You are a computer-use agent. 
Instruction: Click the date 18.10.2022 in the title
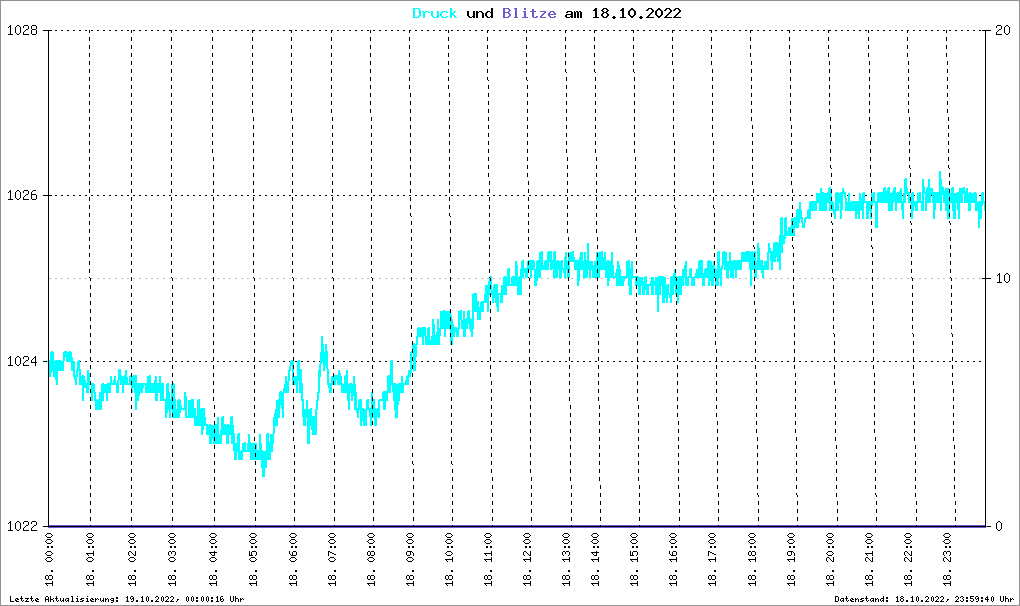[636, 14]
